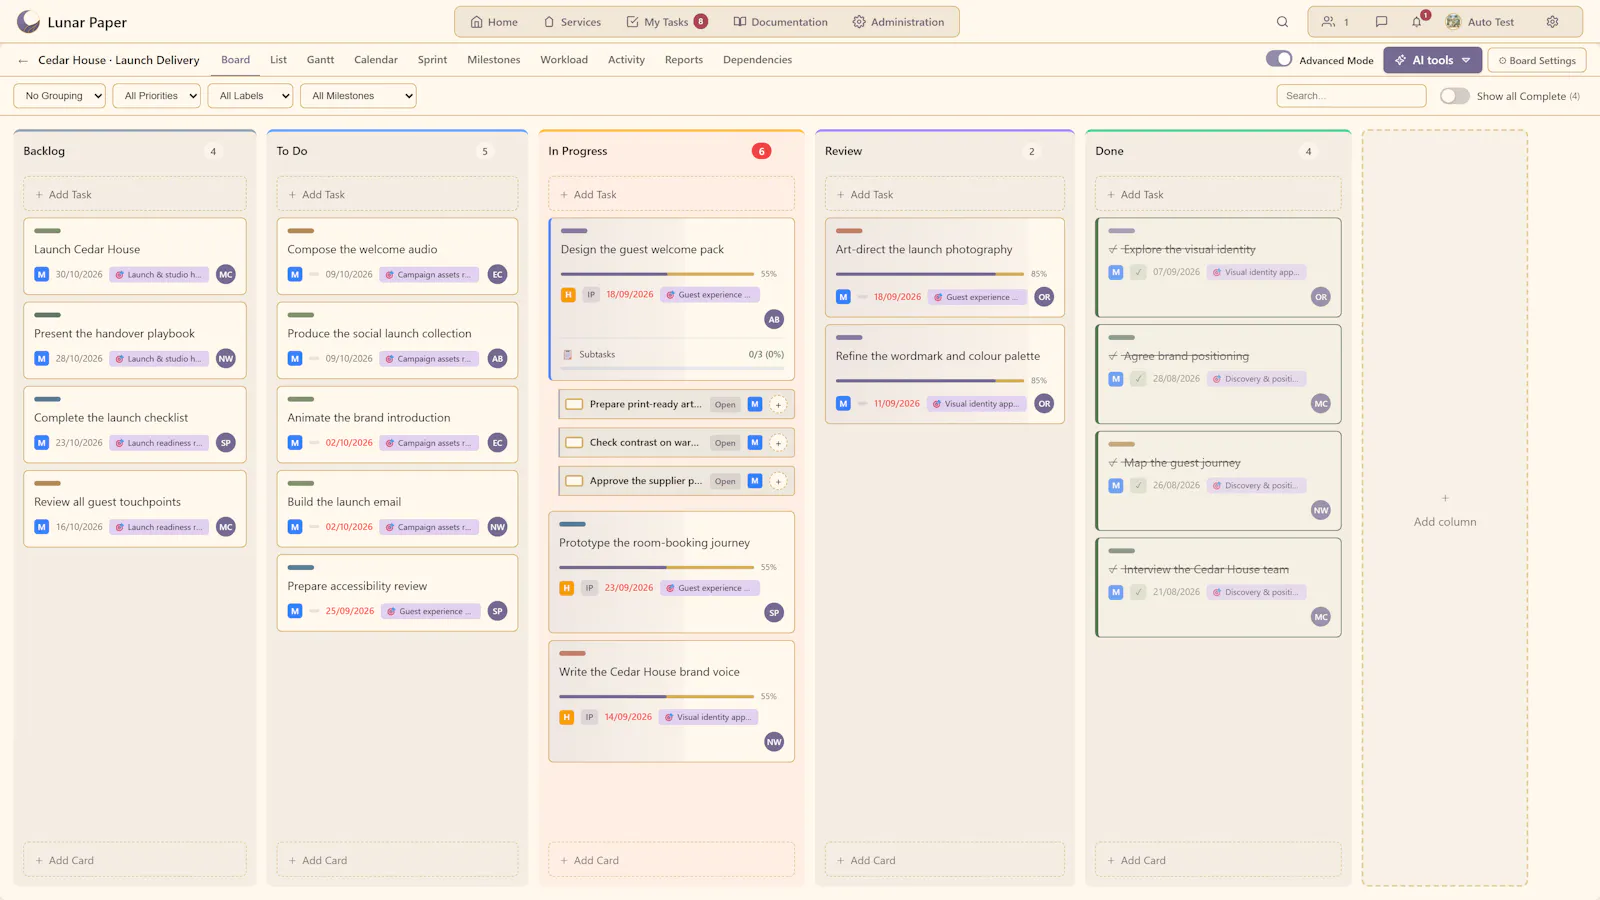Open the Build the launch email card
Viewport: 1600px width, 900px height.
coord(397,509)
